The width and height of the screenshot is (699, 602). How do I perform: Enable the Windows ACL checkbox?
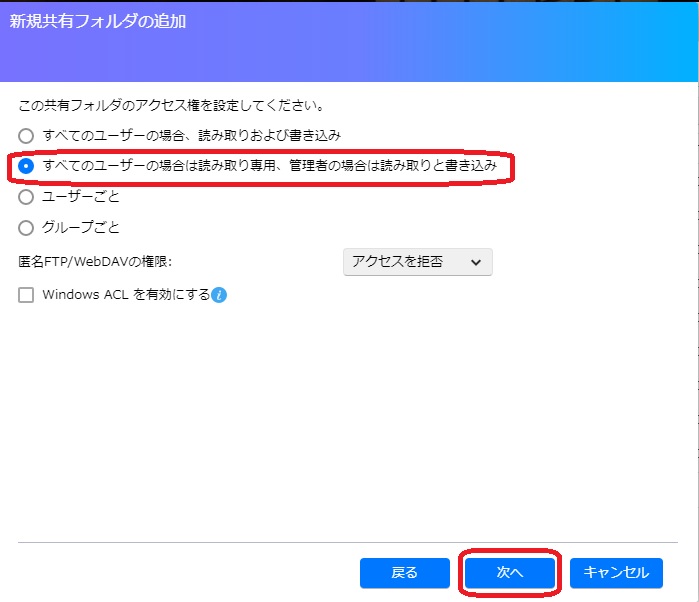(x=26, y=295)
